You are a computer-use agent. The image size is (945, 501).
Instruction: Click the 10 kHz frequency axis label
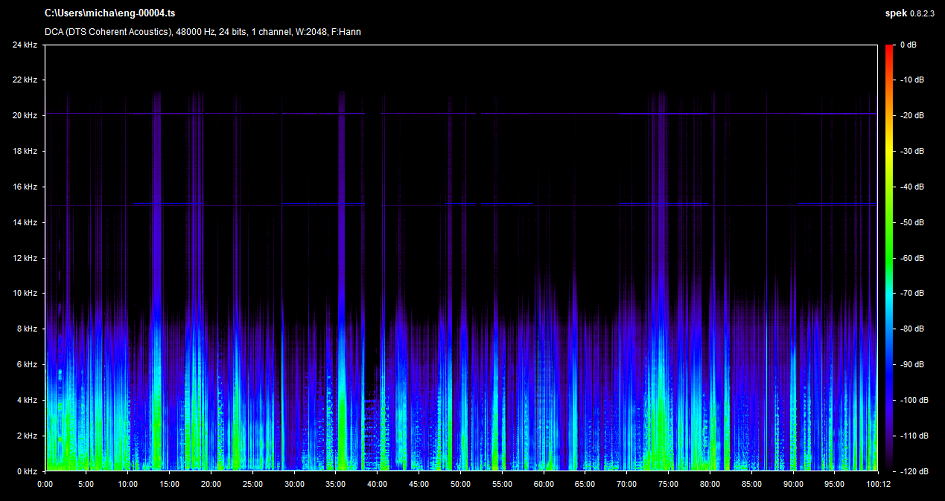pos(26,293)
